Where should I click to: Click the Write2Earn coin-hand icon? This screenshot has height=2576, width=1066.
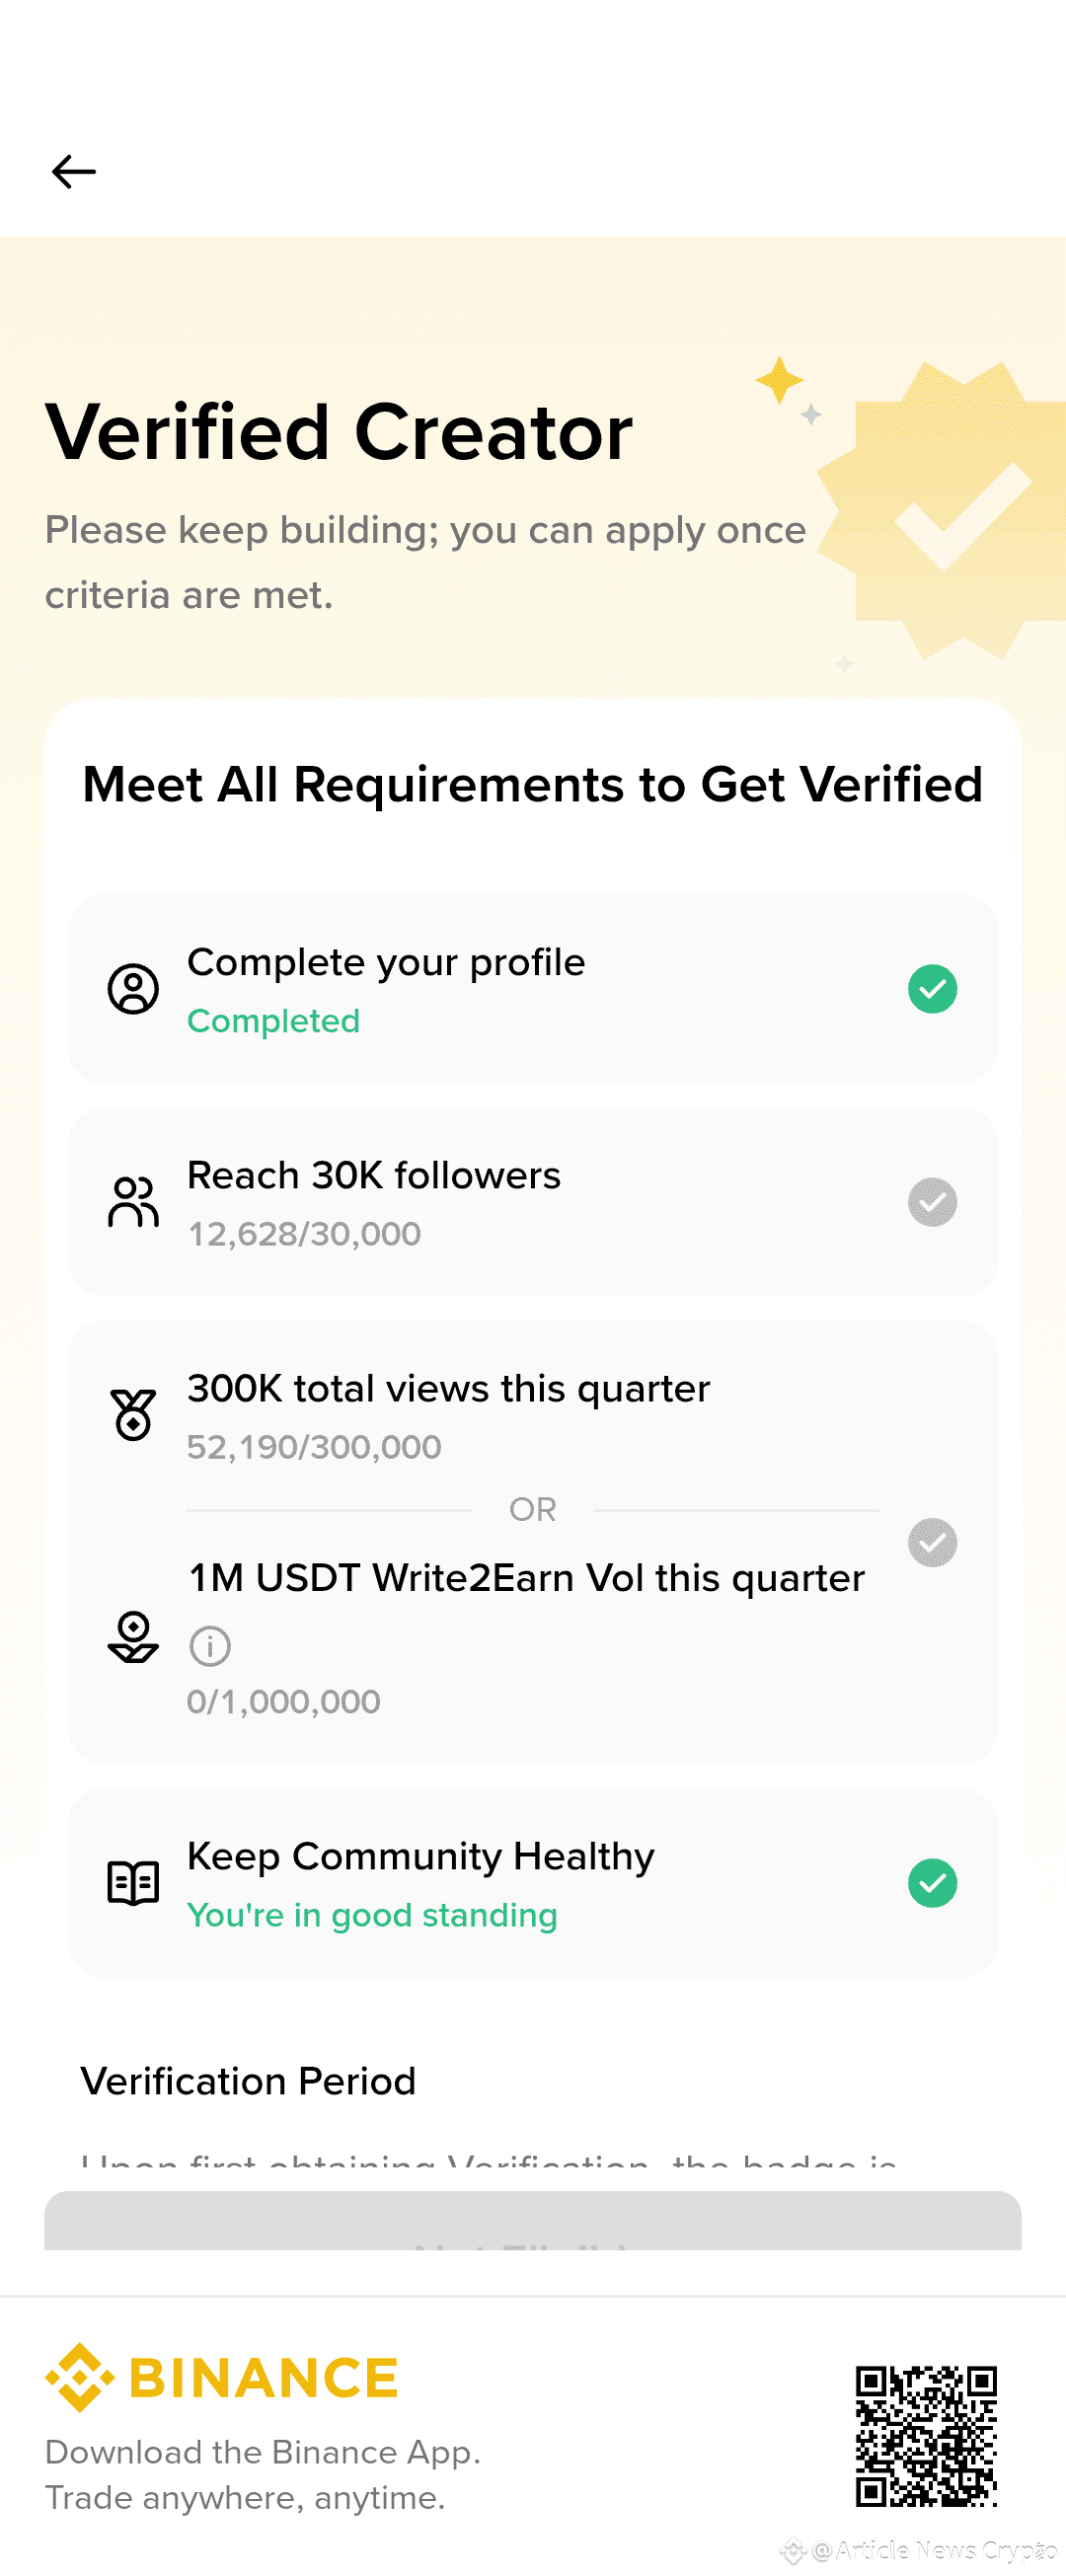pos(133,1637)
